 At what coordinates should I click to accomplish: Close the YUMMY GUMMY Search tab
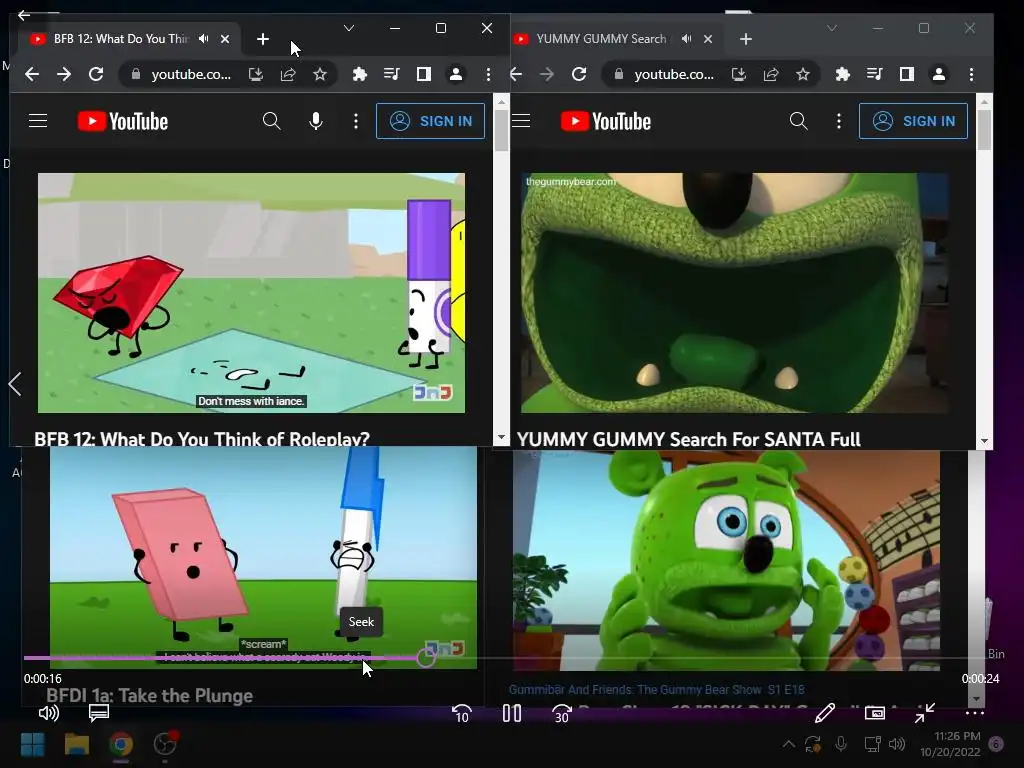(708, 39)
